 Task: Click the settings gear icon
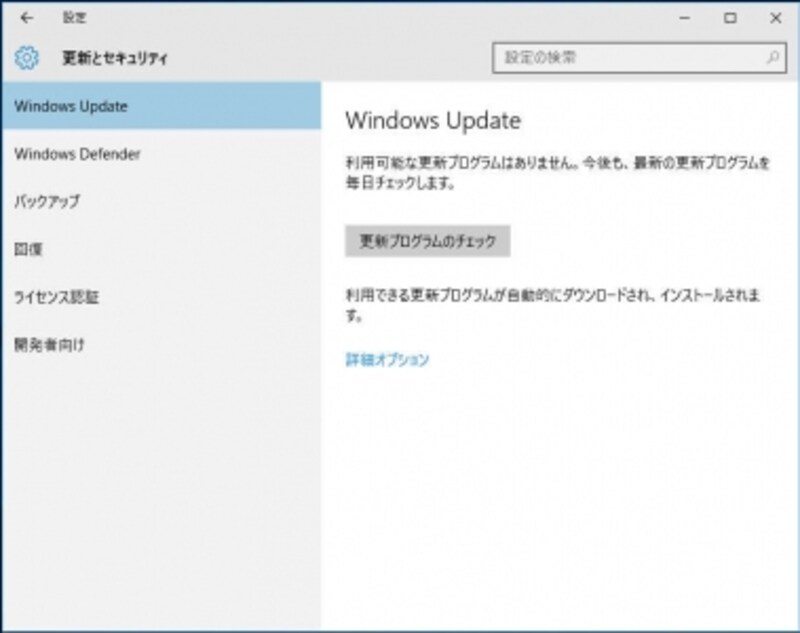point(27,58)
